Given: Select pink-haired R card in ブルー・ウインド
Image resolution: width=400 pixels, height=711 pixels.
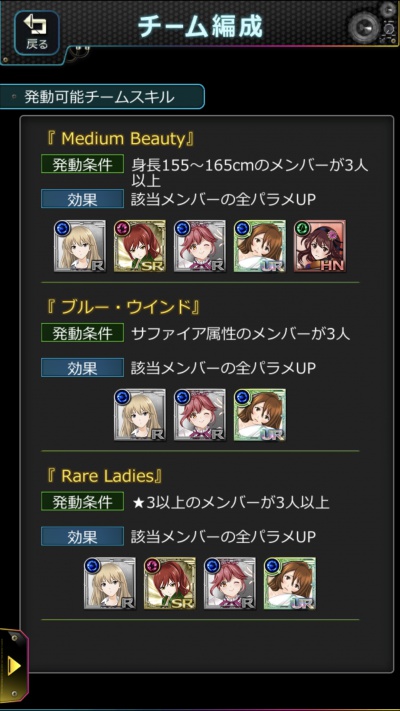Looking at the screenshot, I should pyautogui.click(x=200, y=414).
